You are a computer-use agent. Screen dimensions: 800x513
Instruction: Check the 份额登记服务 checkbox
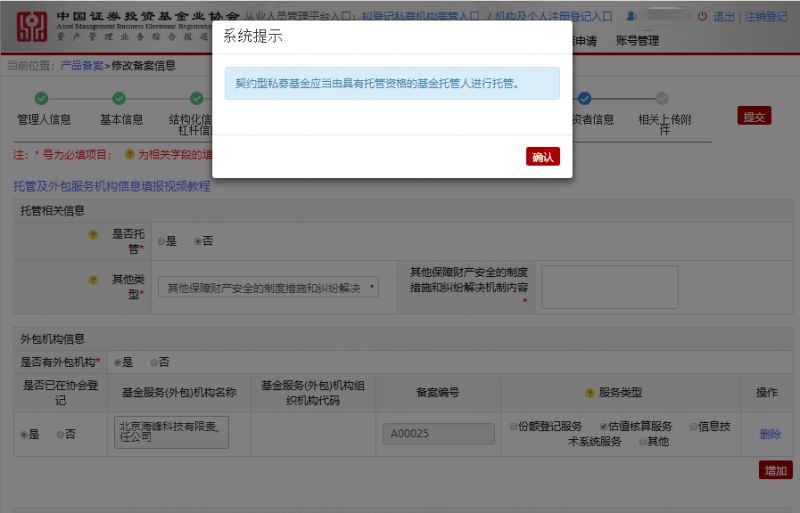click(513, 427)
